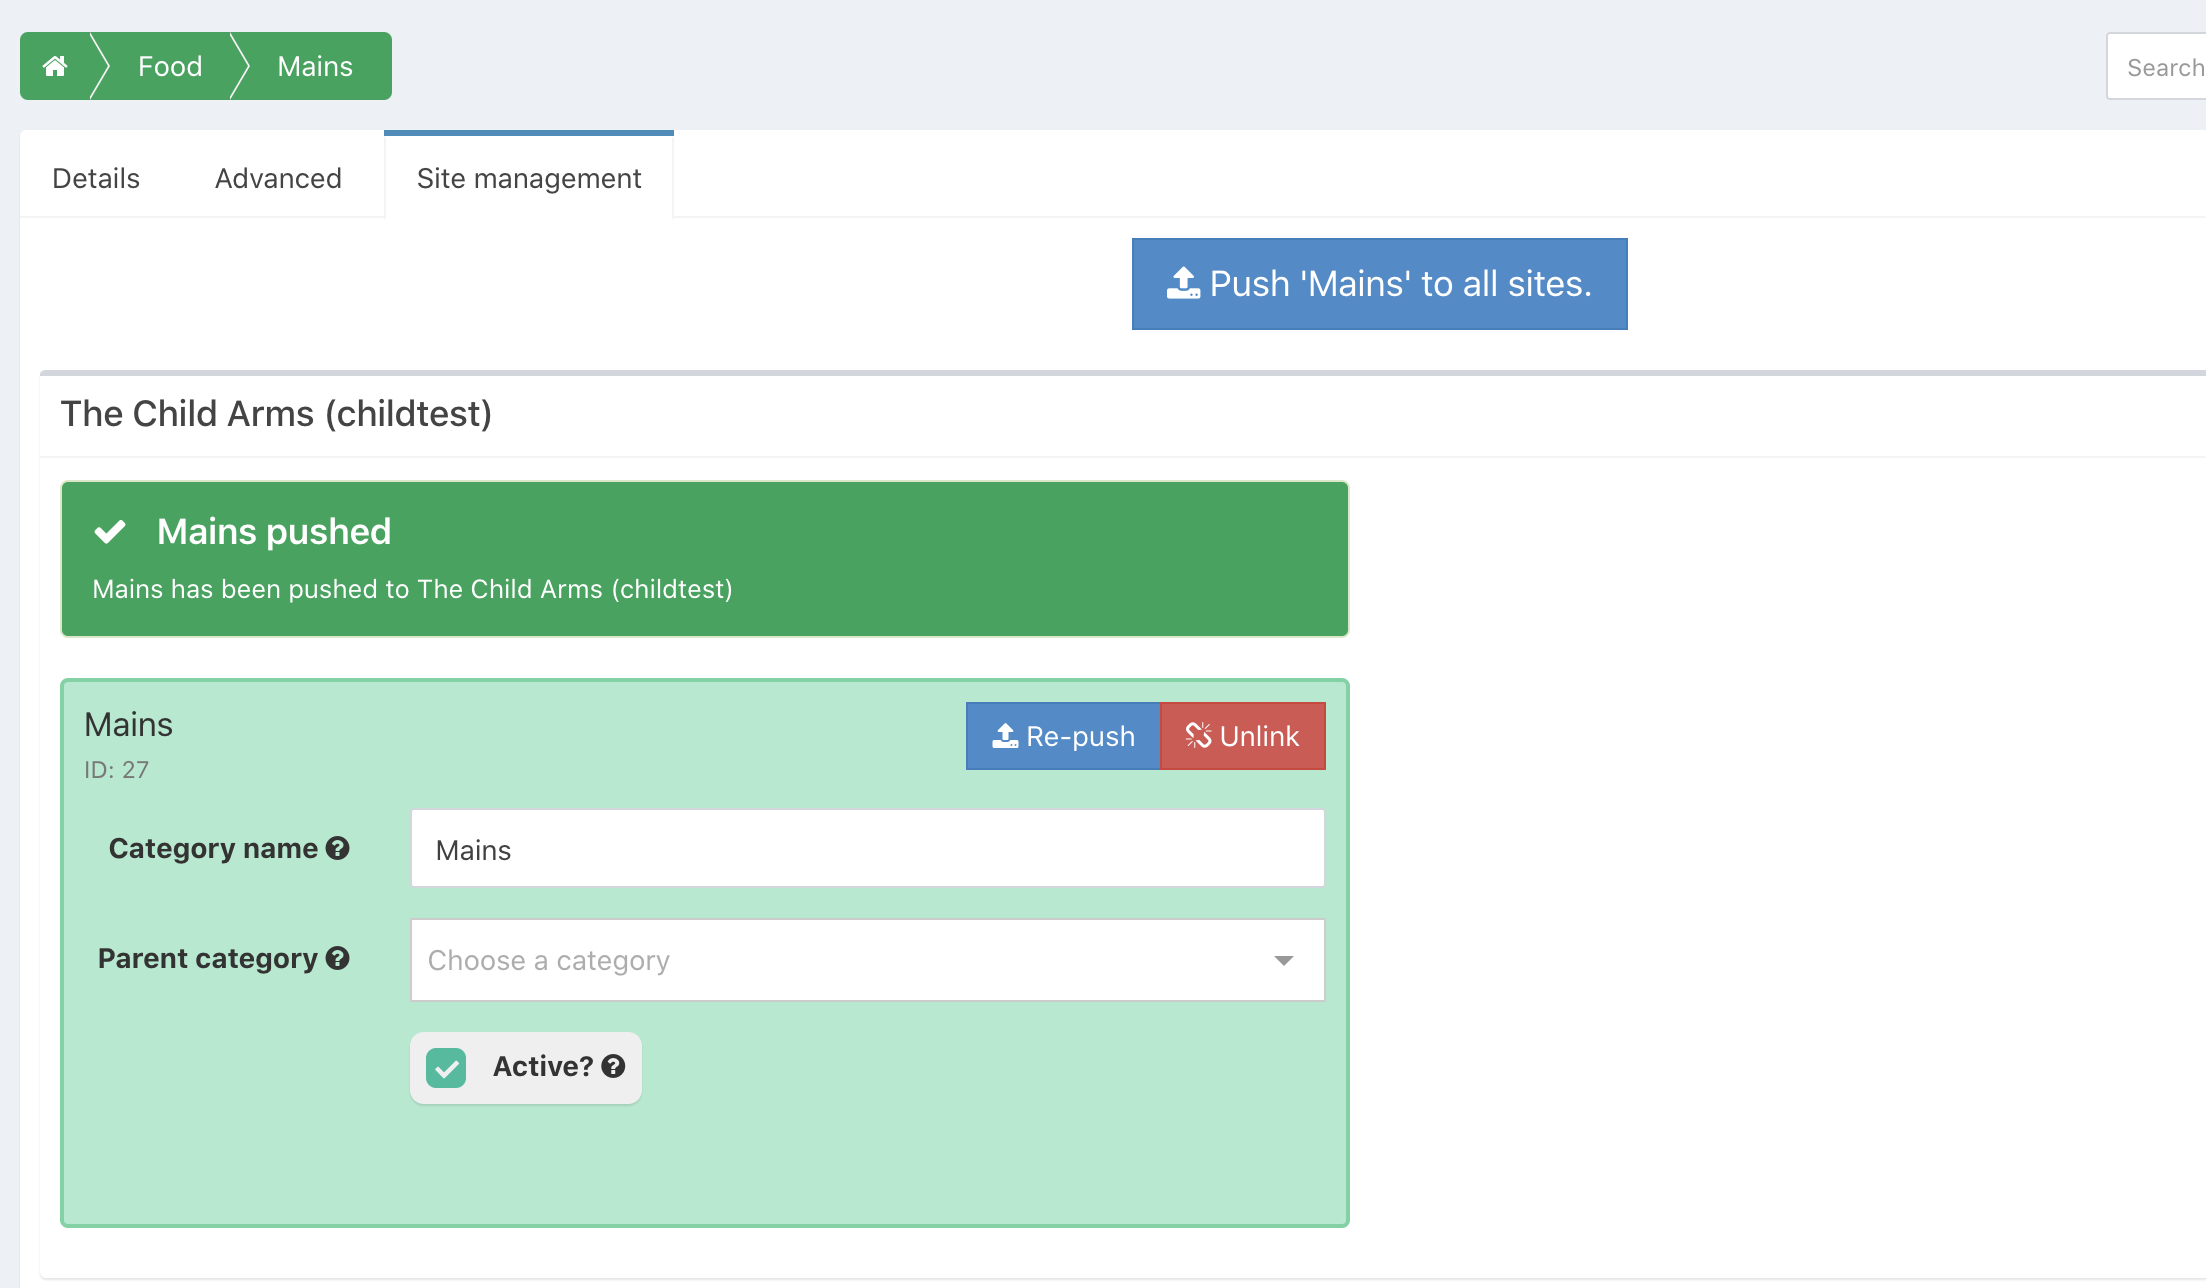Push 'Mains' to all sites
The image size is (2206, 1288).
(x=1399, y=284)
